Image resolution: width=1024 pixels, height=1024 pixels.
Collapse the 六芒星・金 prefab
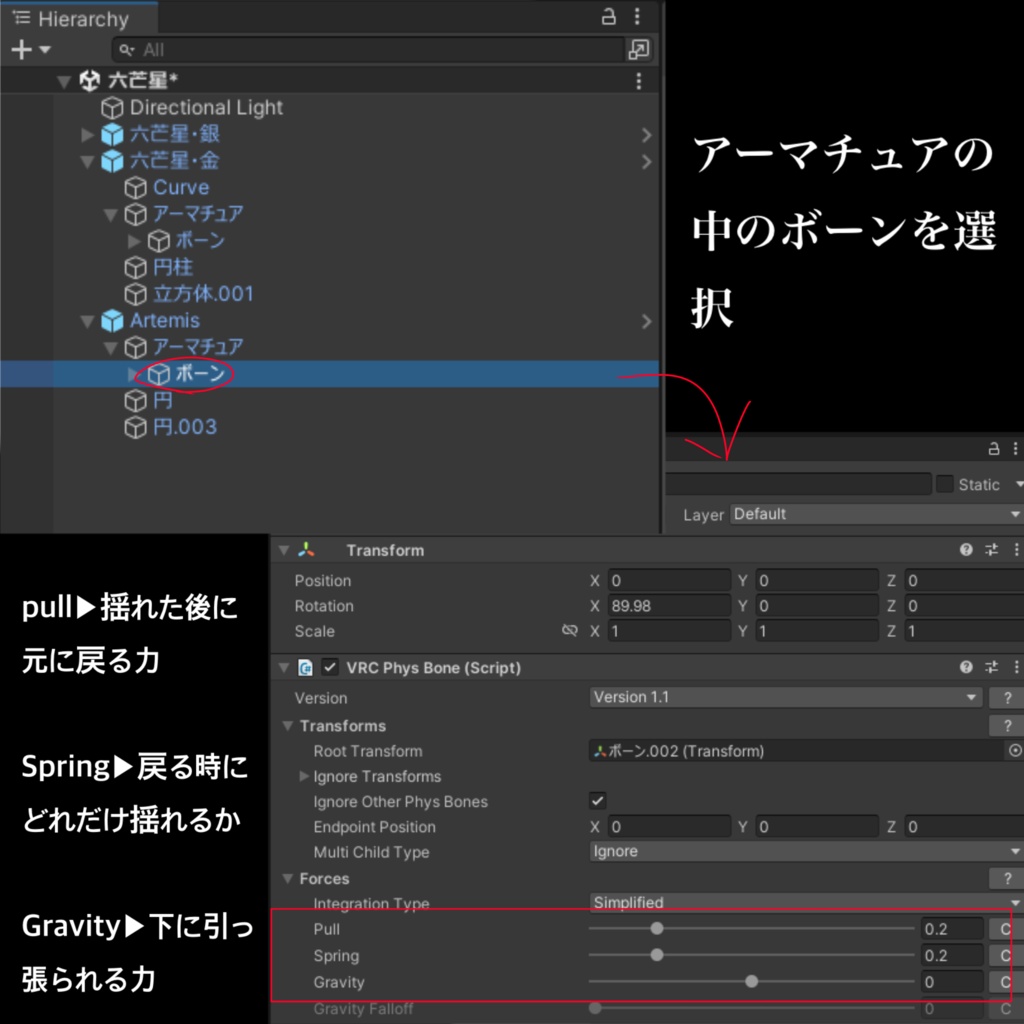click(88, 161)
